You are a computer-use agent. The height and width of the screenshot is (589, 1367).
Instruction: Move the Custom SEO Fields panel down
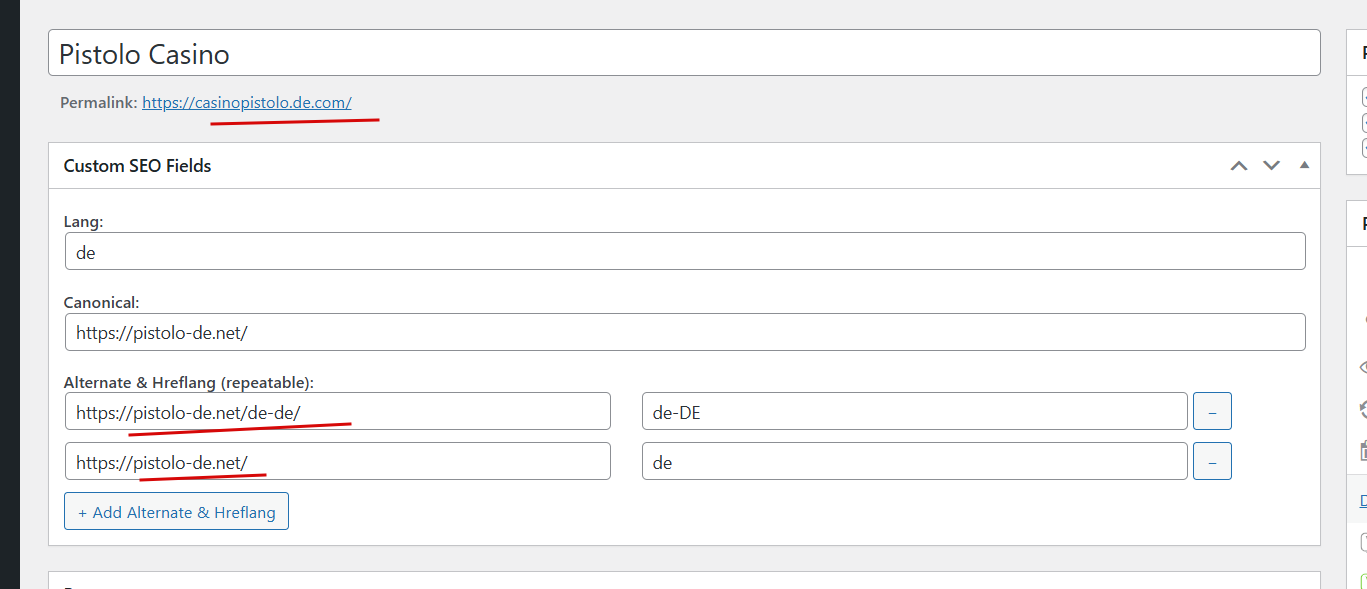(x=1271, y=166)
